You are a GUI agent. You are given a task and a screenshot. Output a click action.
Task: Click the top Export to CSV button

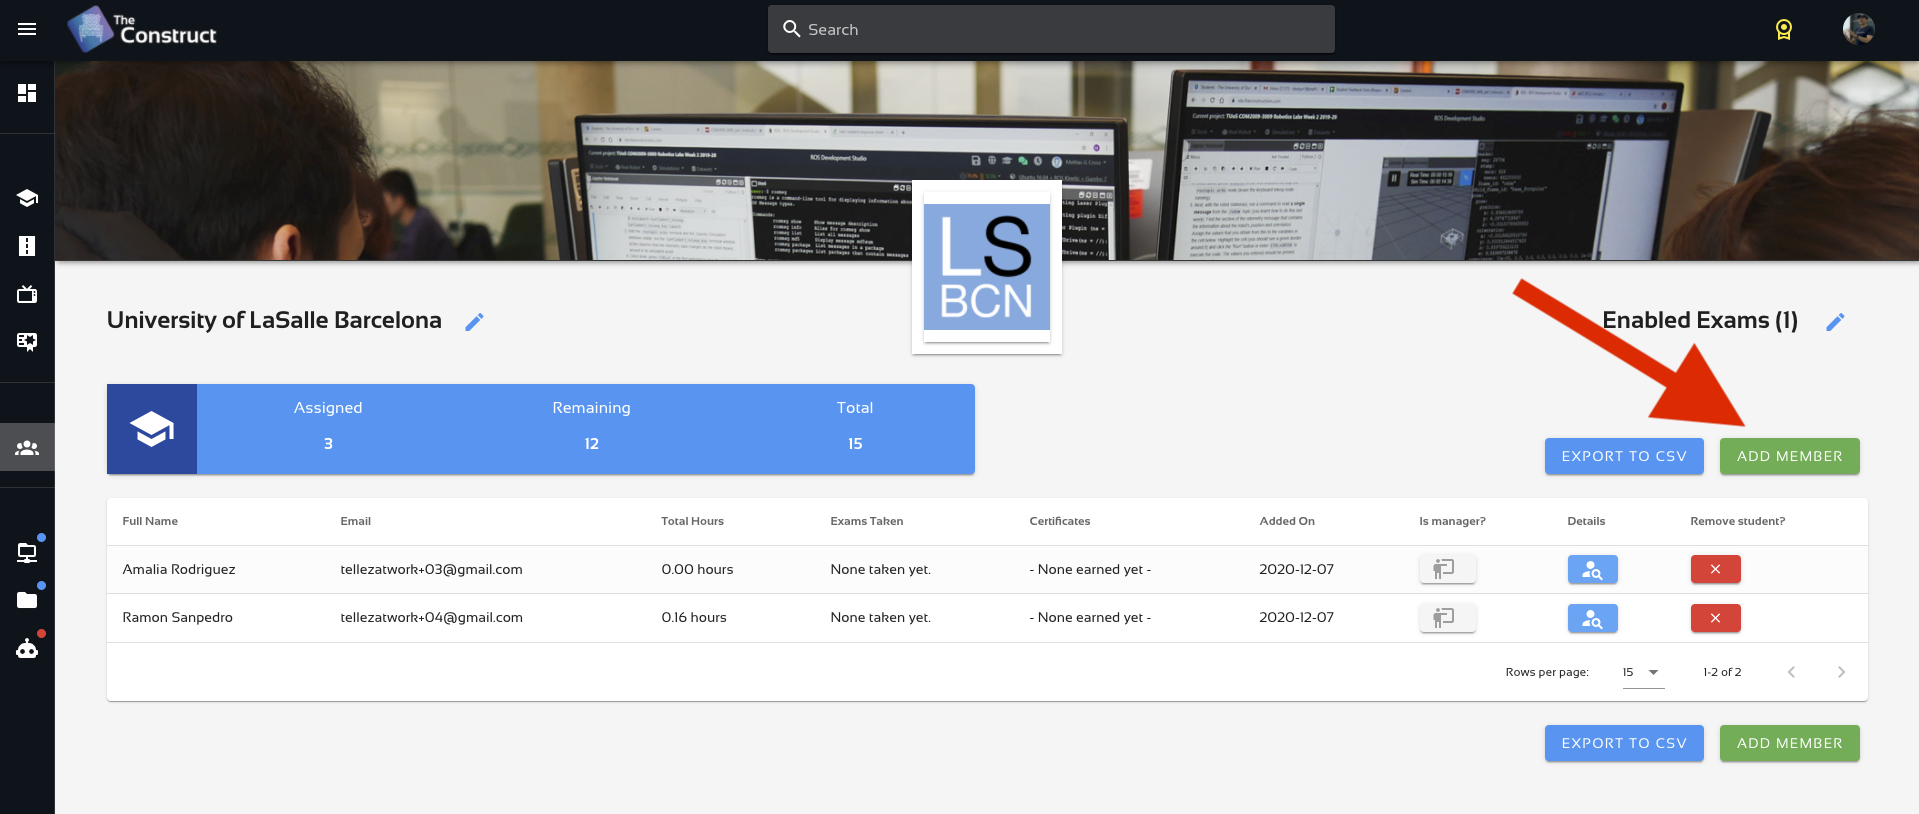click(1624, 456)
